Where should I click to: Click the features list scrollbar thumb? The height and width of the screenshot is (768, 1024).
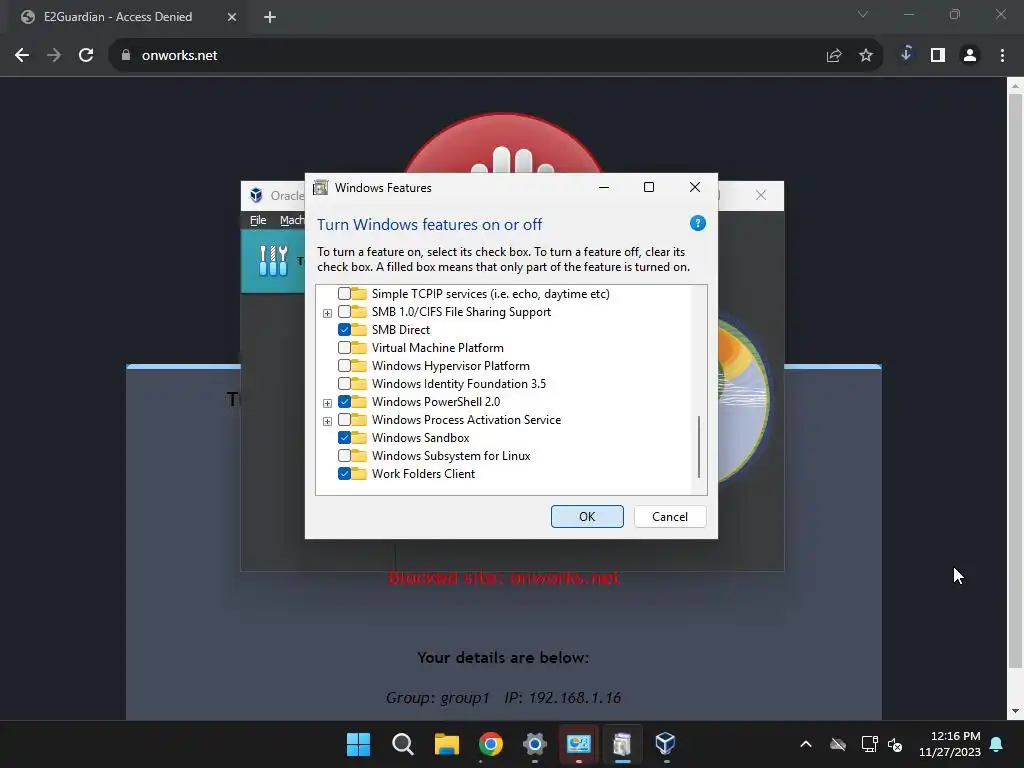click(699, 447)
